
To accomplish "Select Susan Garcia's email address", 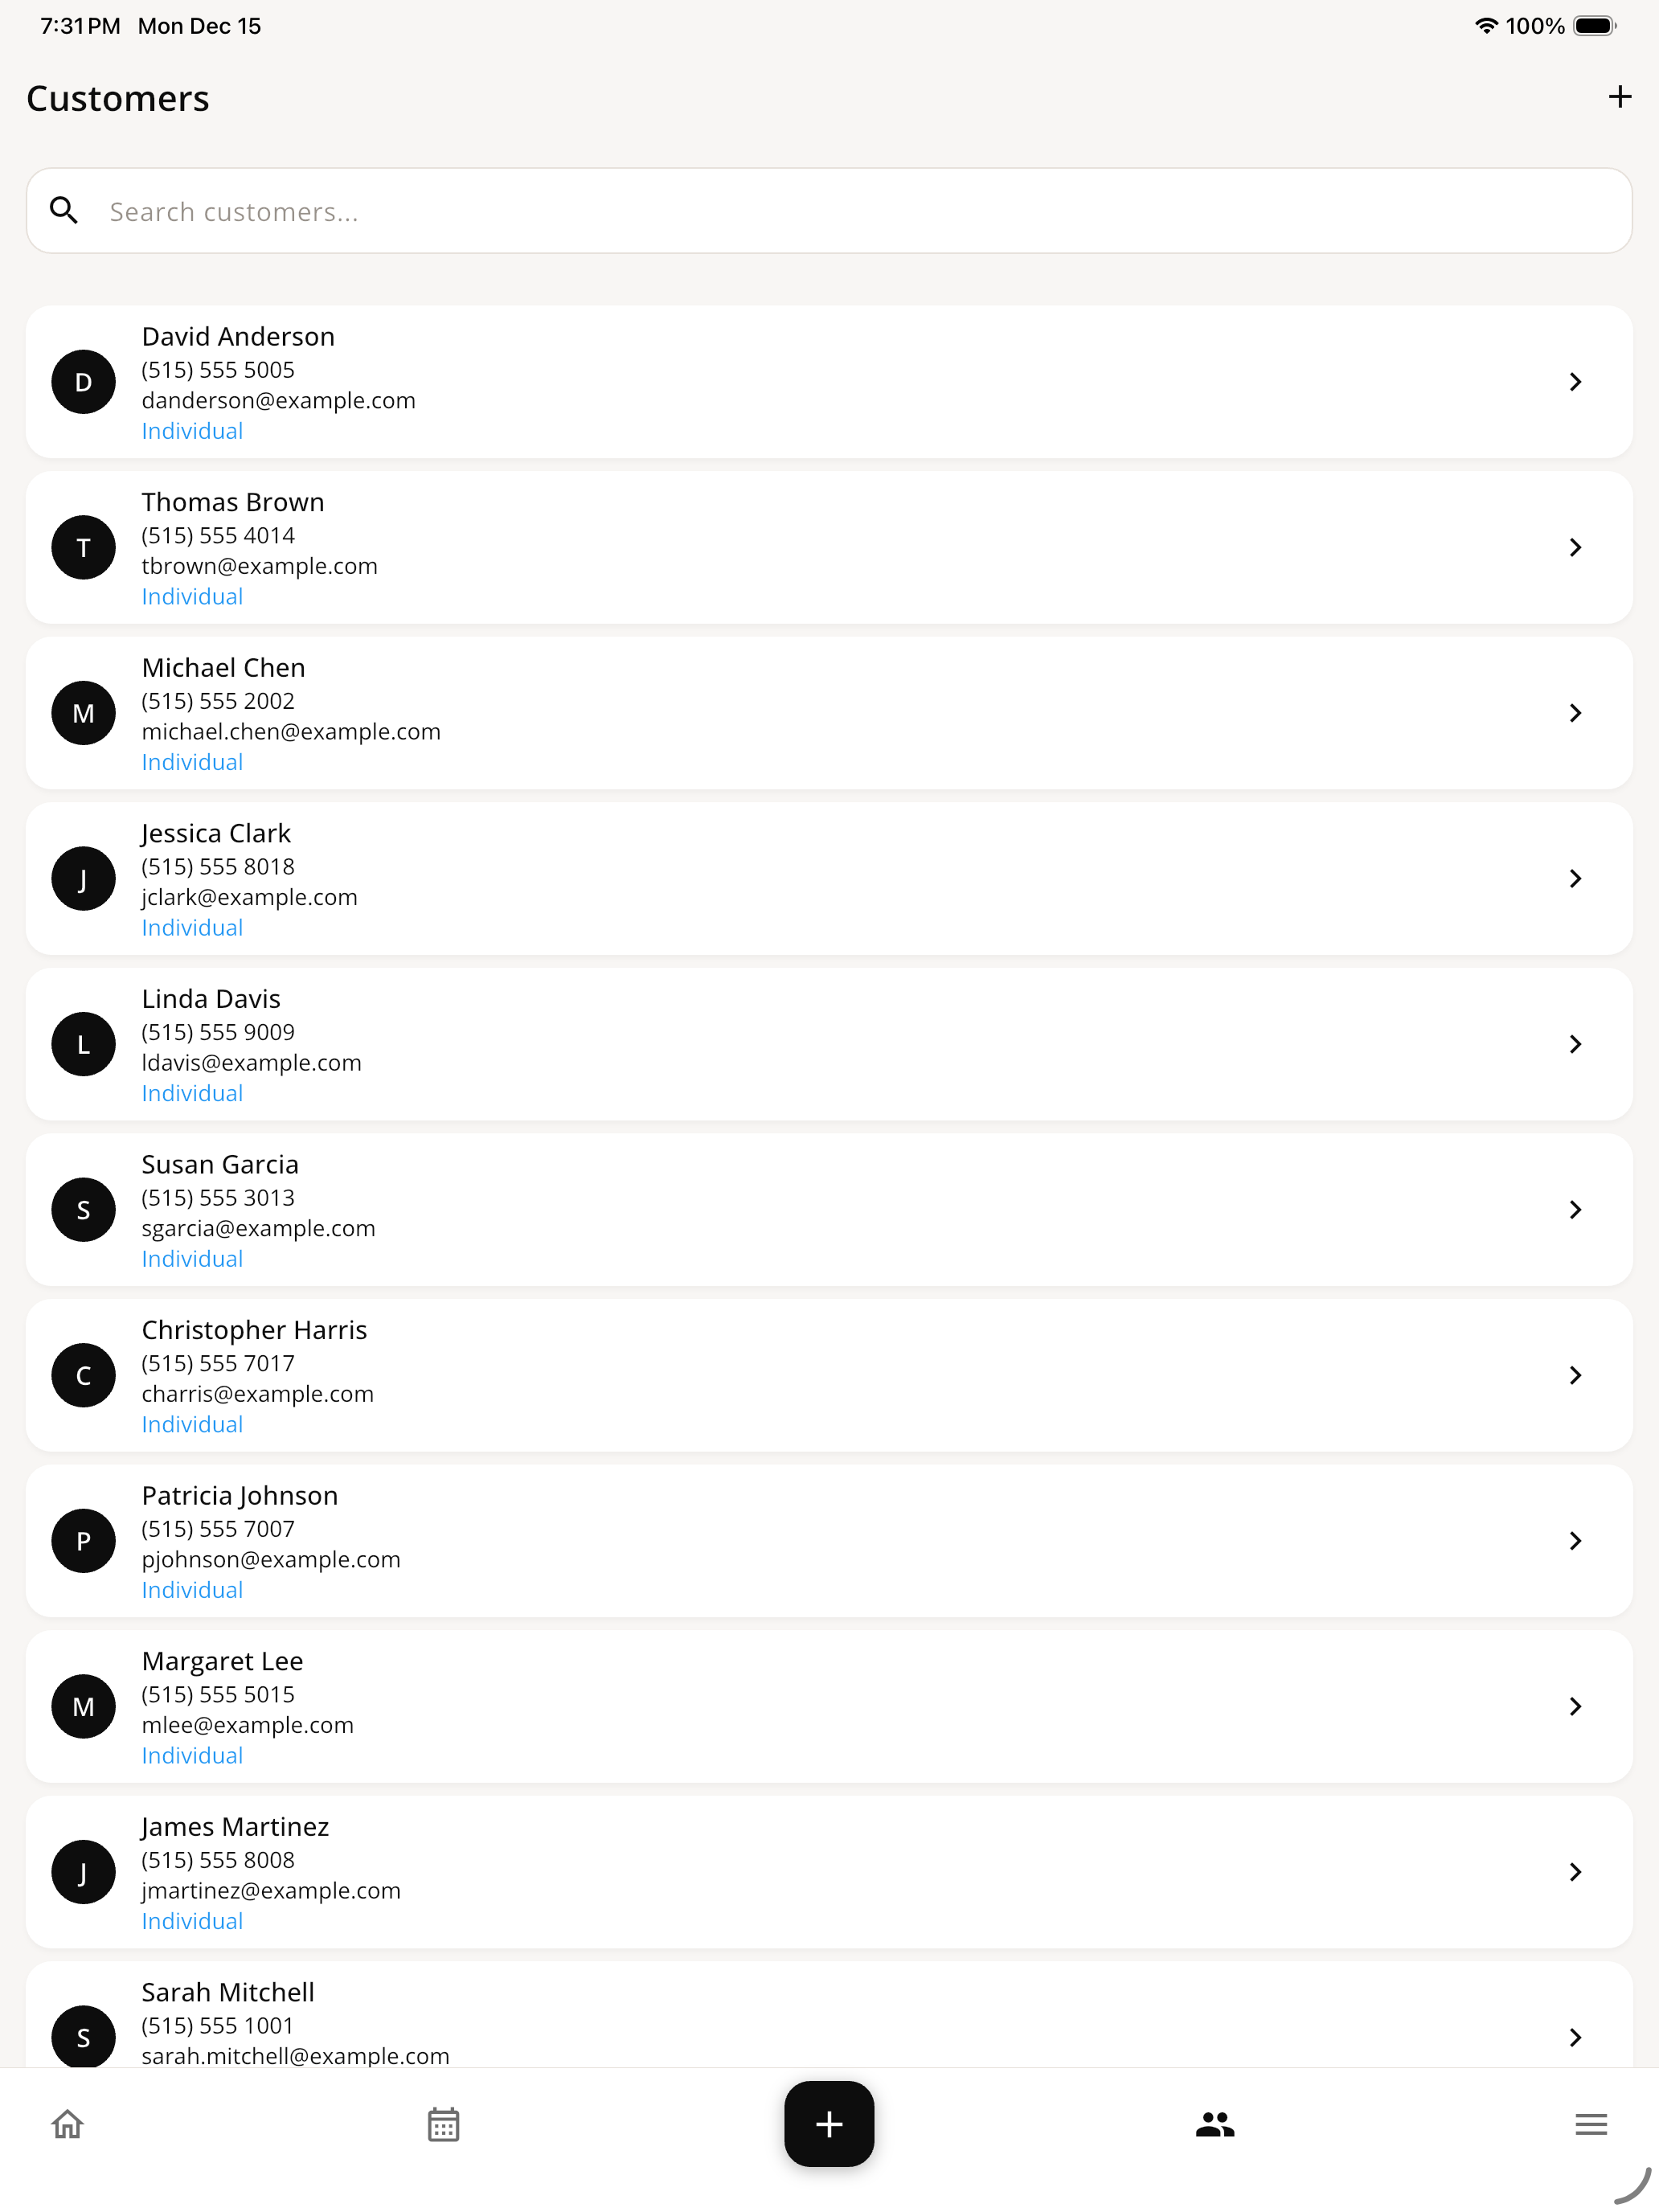I will coord(258,1228).
